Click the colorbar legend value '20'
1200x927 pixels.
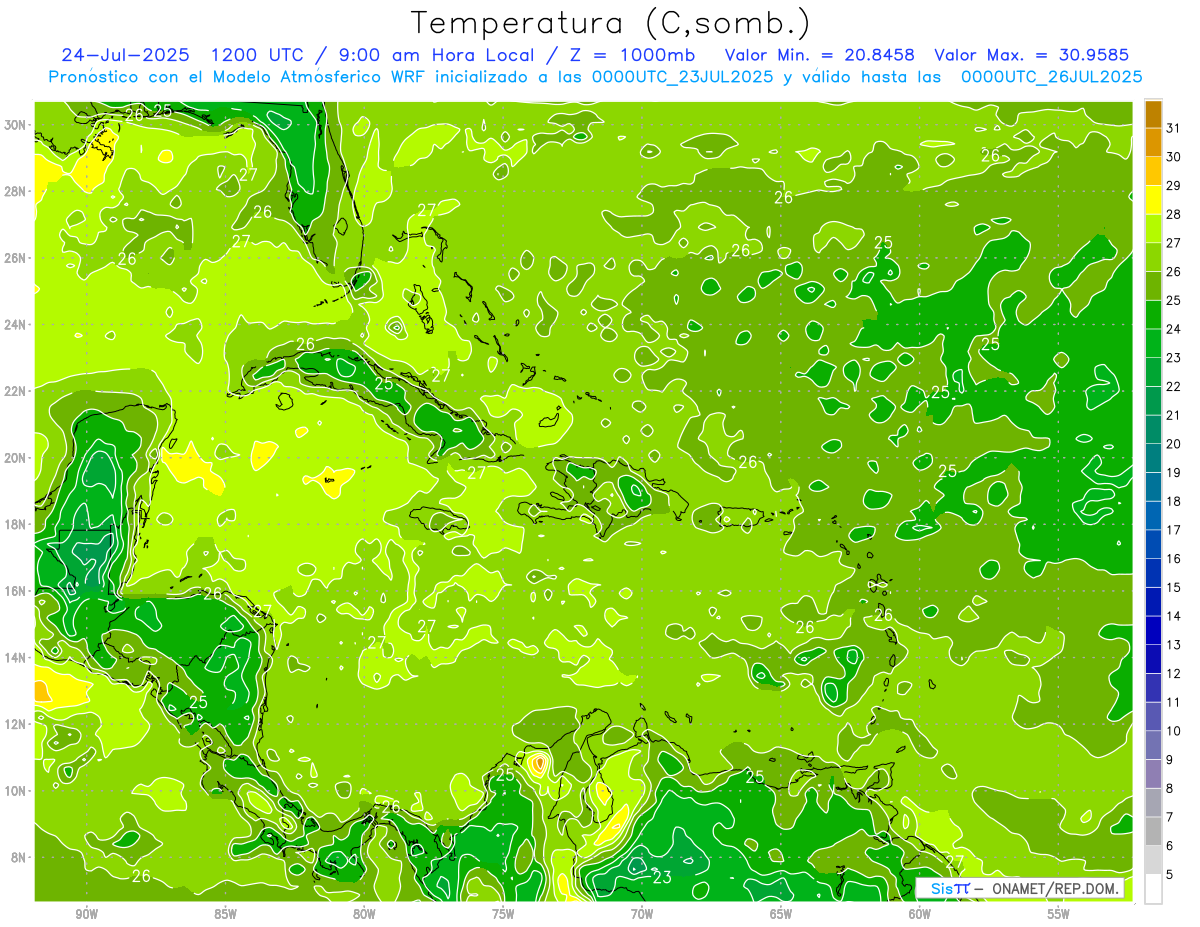1174,443
